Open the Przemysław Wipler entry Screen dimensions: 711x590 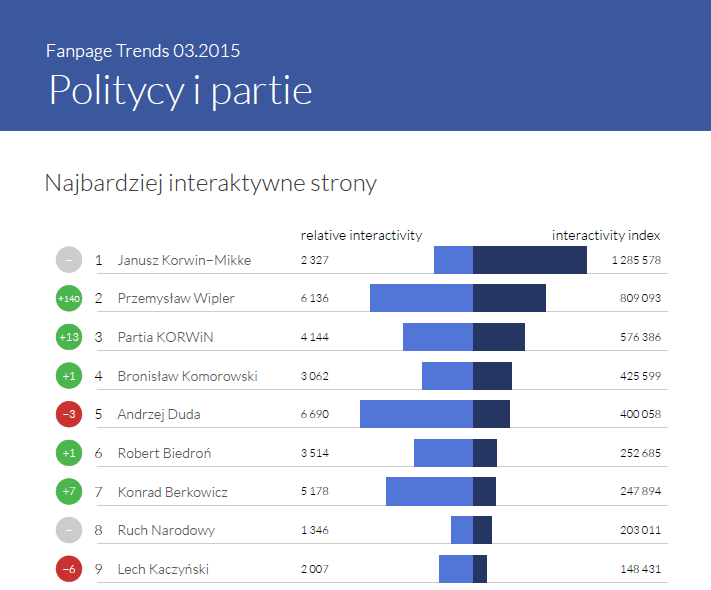176,299
